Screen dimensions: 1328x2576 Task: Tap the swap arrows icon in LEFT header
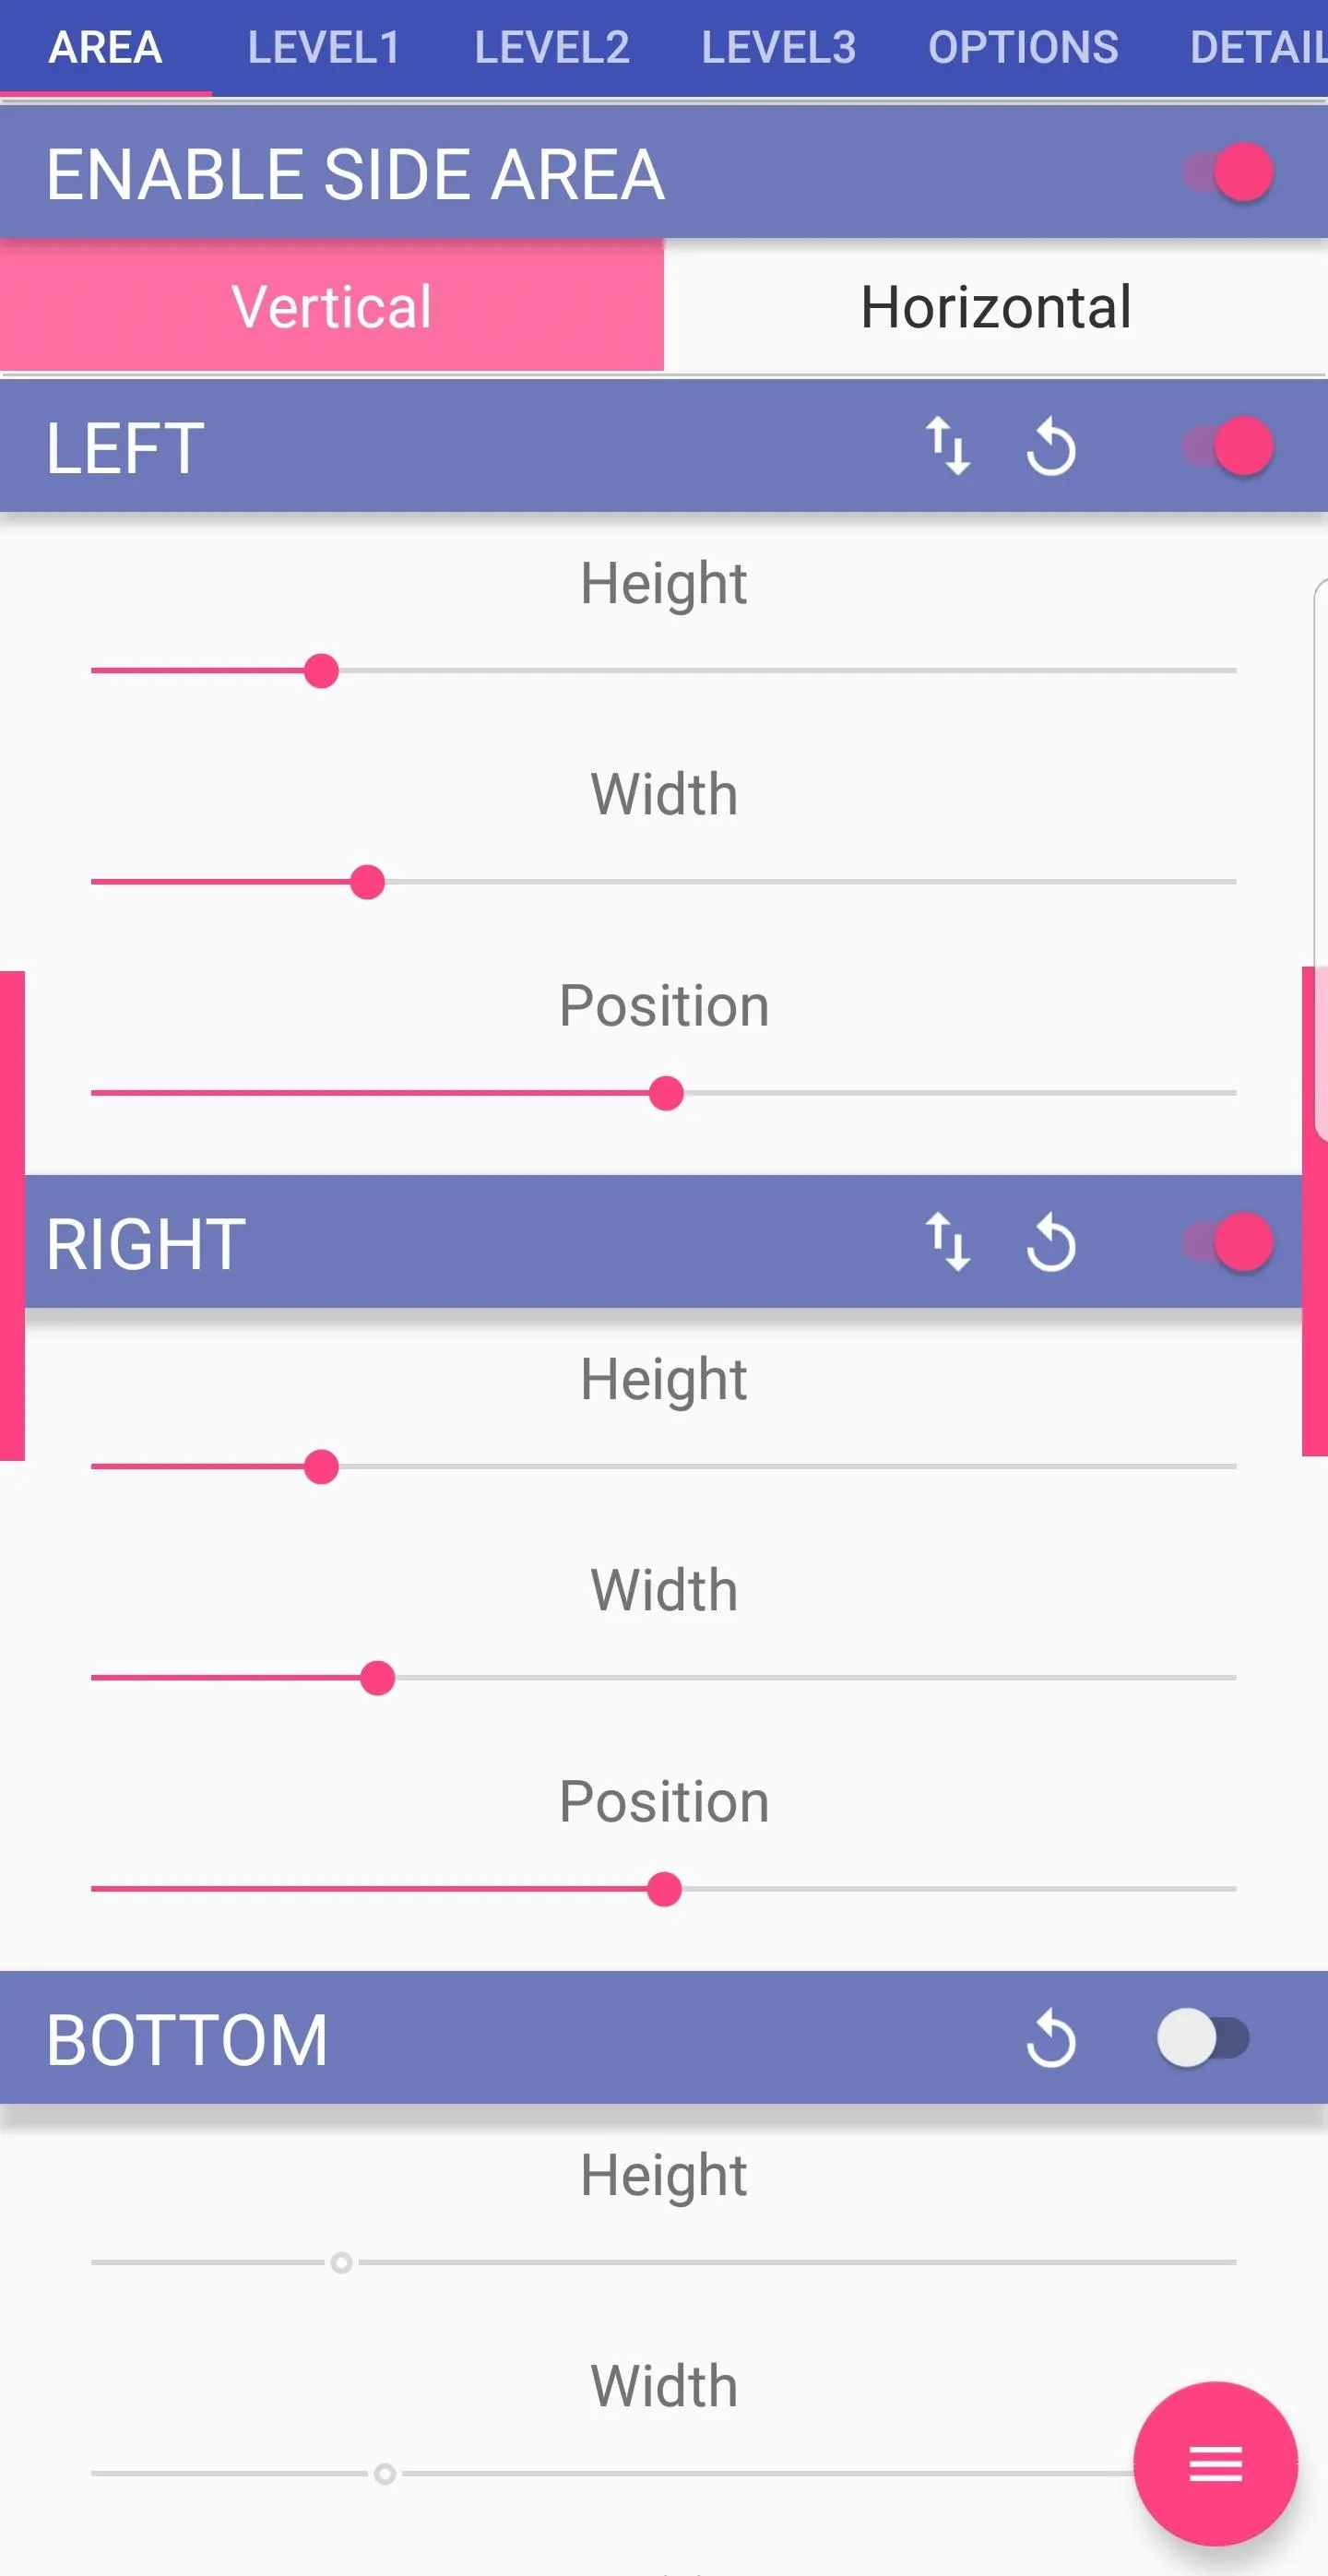click(947, 446)
